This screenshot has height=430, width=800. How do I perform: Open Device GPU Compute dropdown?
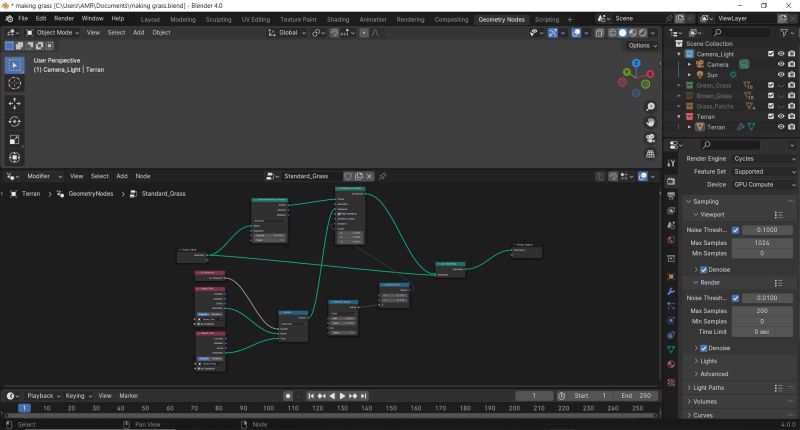(x=764, y=185)
